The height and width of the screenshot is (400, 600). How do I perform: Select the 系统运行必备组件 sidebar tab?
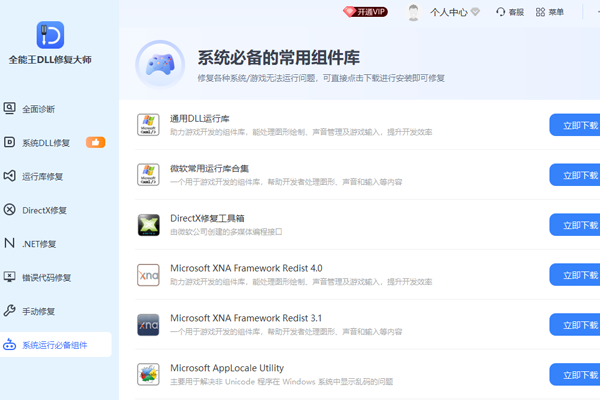click(x=56, y=344)
